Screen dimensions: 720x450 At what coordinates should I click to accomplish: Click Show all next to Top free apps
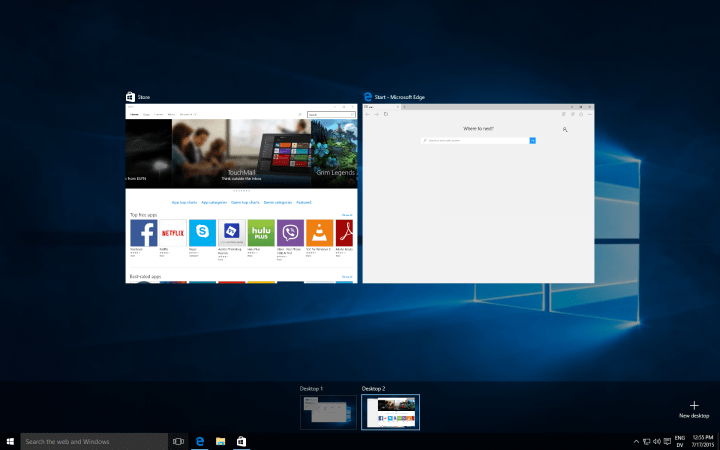pyautogui.click(x=347, y=215)
